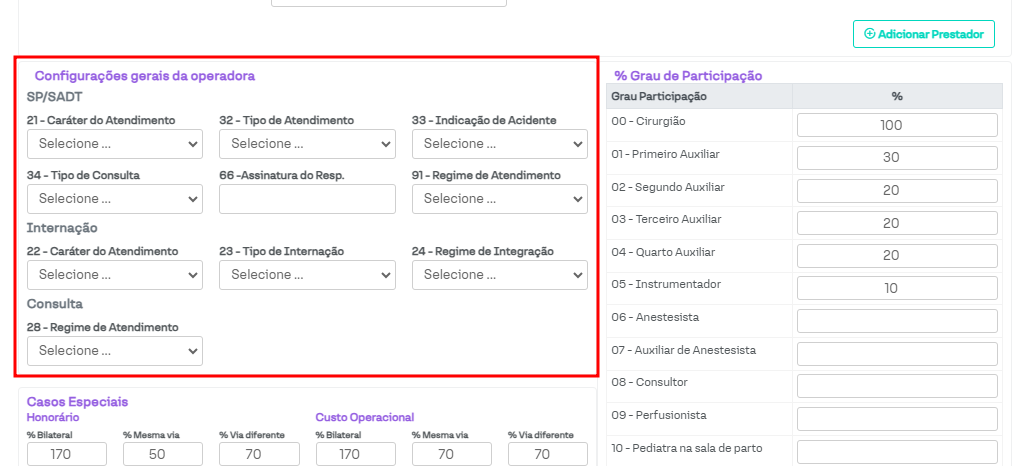The width and height of the screenshot is (1022, 466).
Task: Click the 08 - Consultor percentage field
Action: [897, 386]
